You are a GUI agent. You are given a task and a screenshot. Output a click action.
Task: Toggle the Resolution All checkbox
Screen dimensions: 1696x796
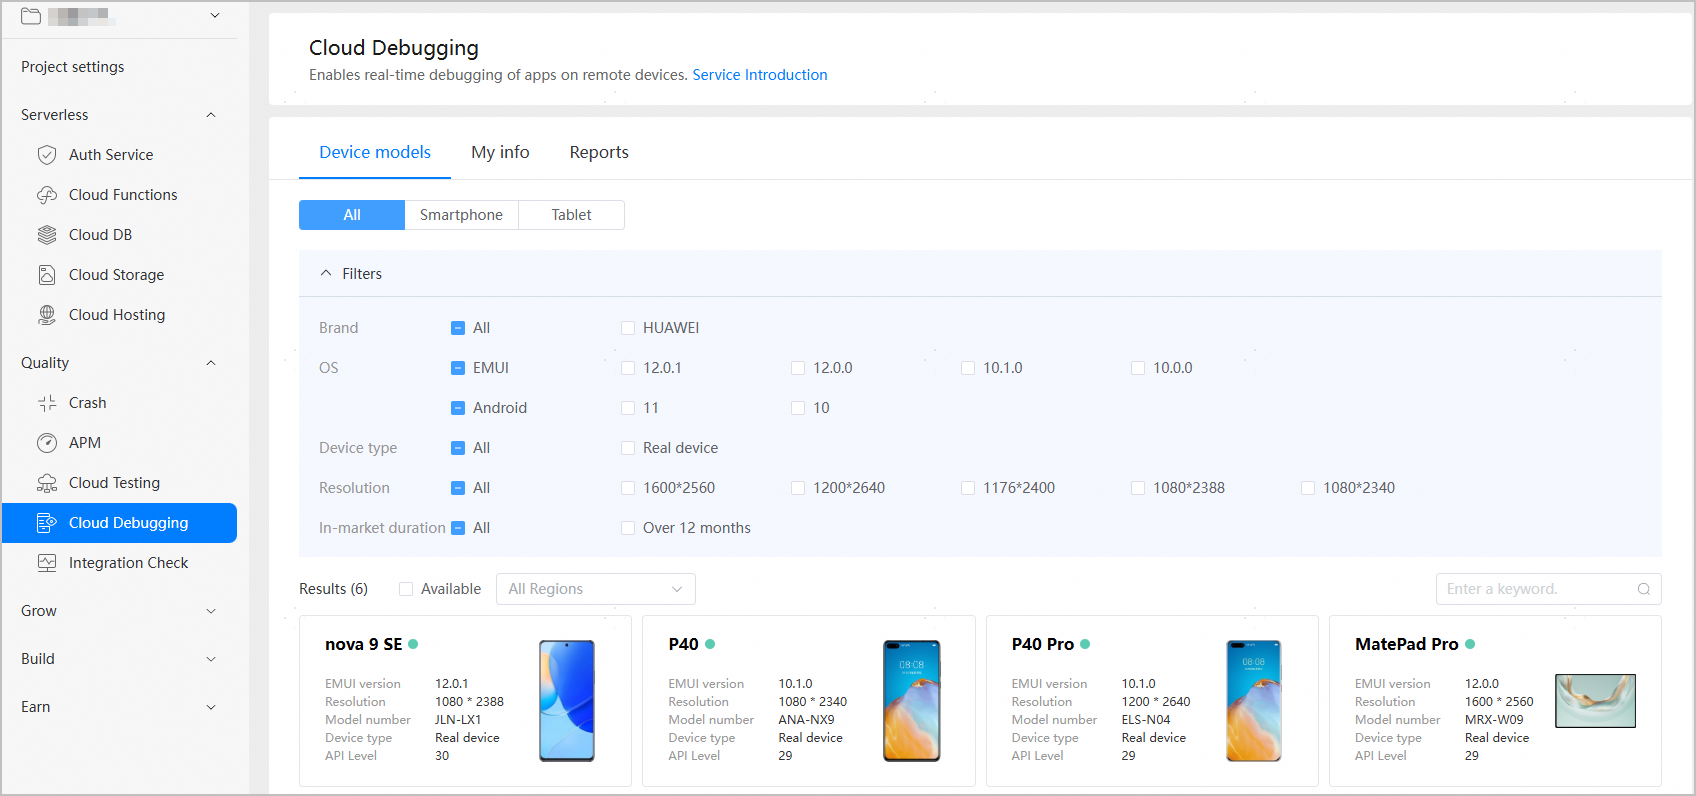pos(458,488)
